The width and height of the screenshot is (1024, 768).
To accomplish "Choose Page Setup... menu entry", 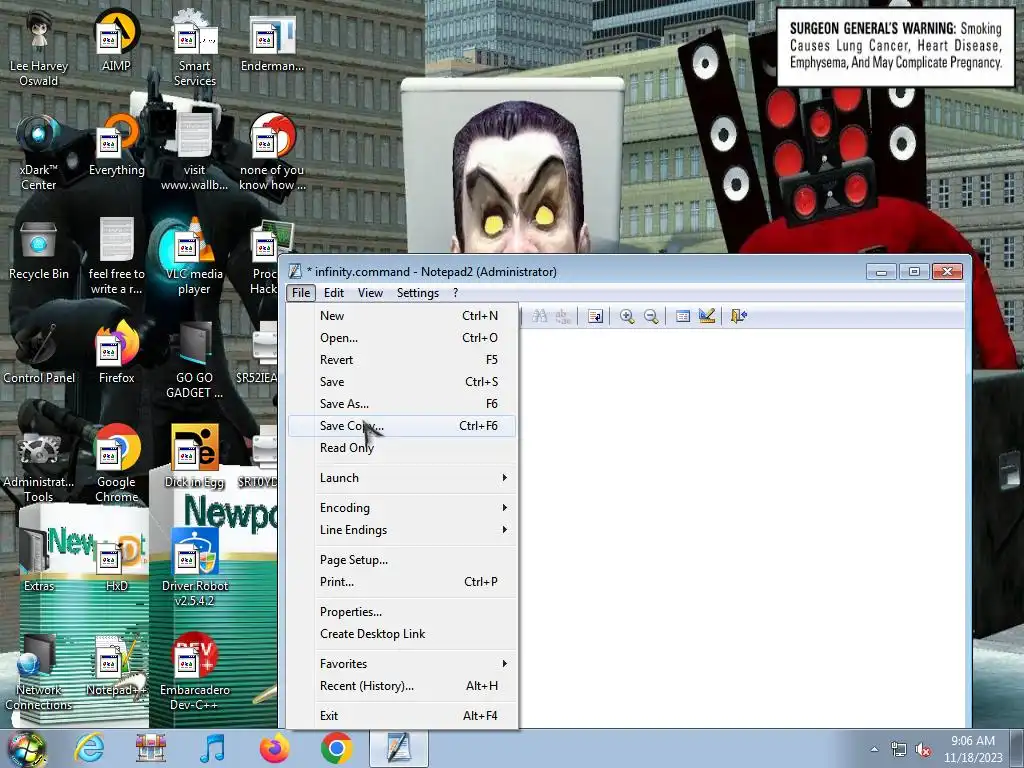I will tap(401, 560).
